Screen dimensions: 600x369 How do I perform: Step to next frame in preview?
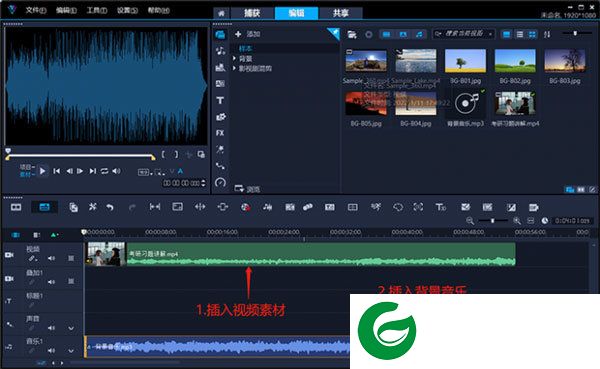pyautogui.click(x=80, y=171)
